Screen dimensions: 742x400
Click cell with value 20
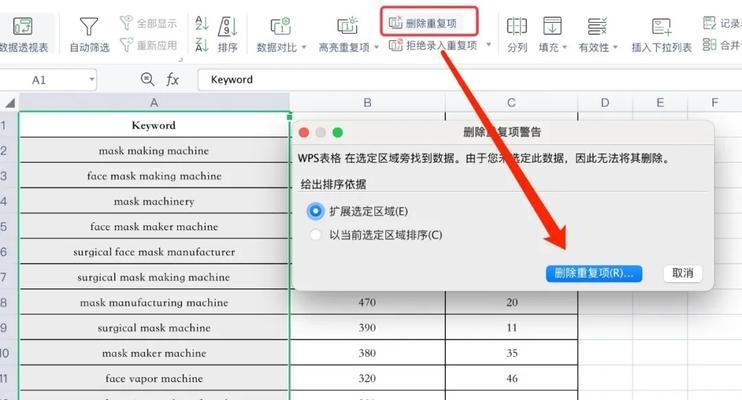[x=512, y=302]
